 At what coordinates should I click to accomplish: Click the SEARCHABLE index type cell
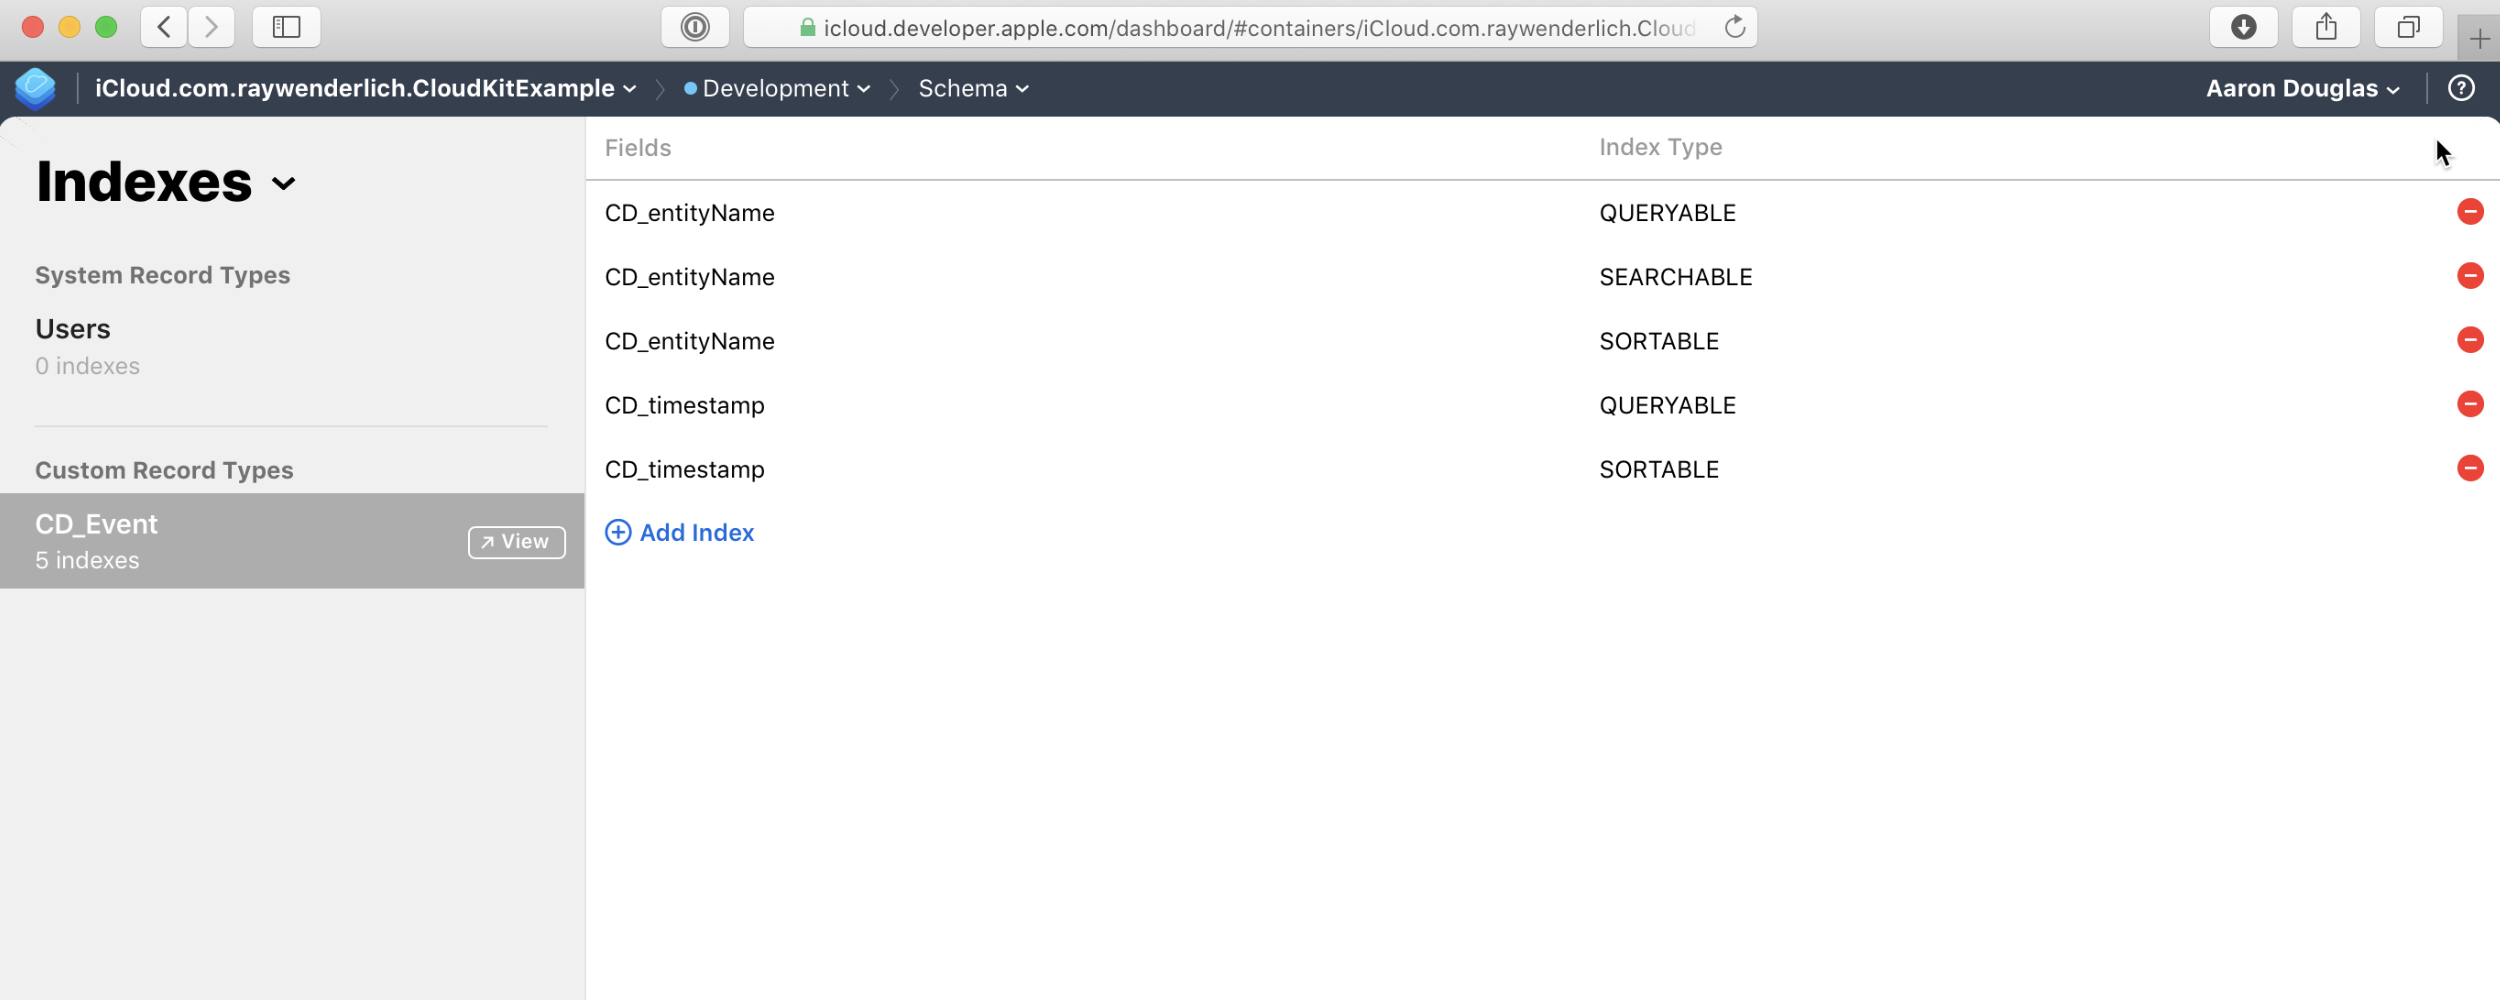tap(1676, 277)
